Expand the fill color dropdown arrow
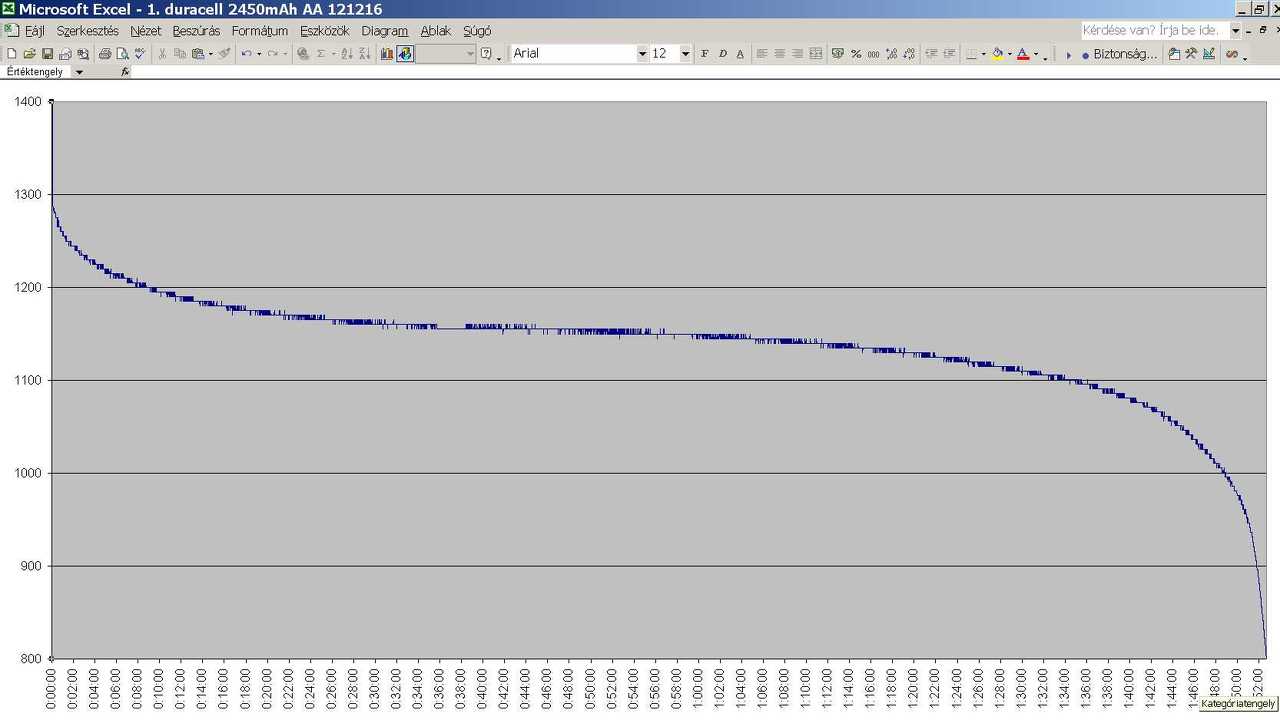The height and width of the screenshot is (720, 1280). tap(1009, 54)
